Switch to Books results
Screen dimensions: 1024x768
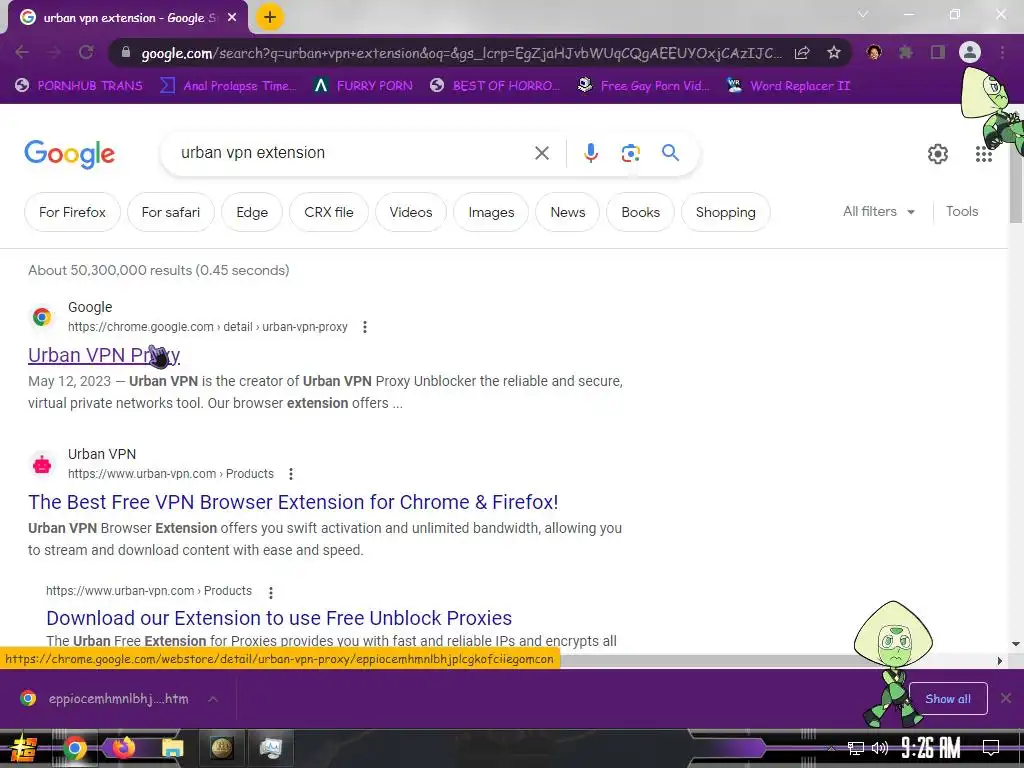641,212
